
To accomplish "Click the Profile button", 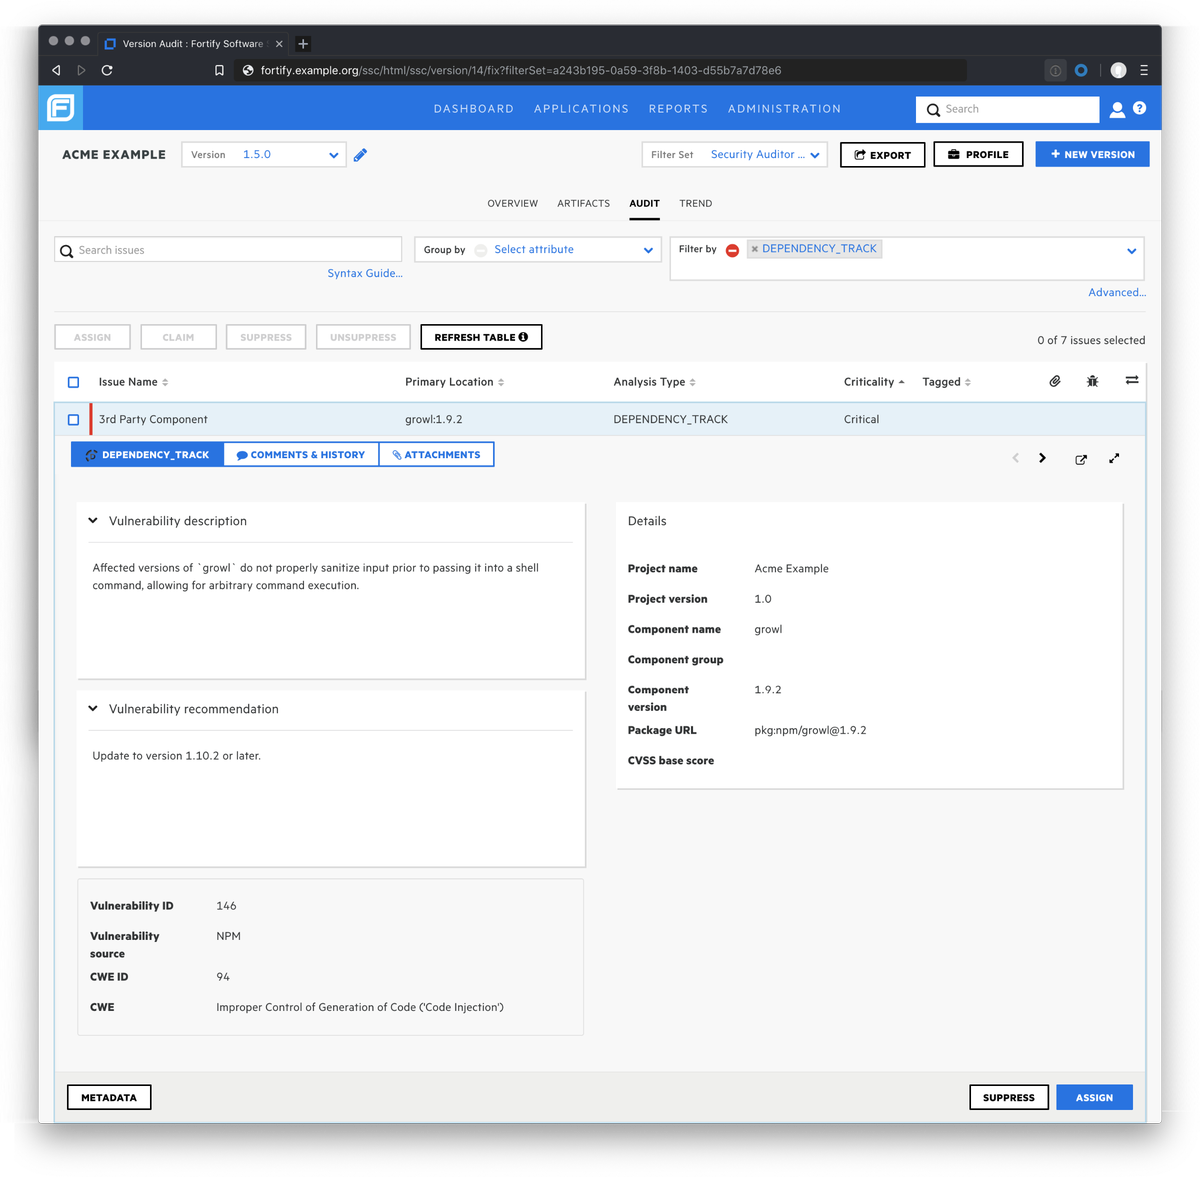I will coord(978,155).
